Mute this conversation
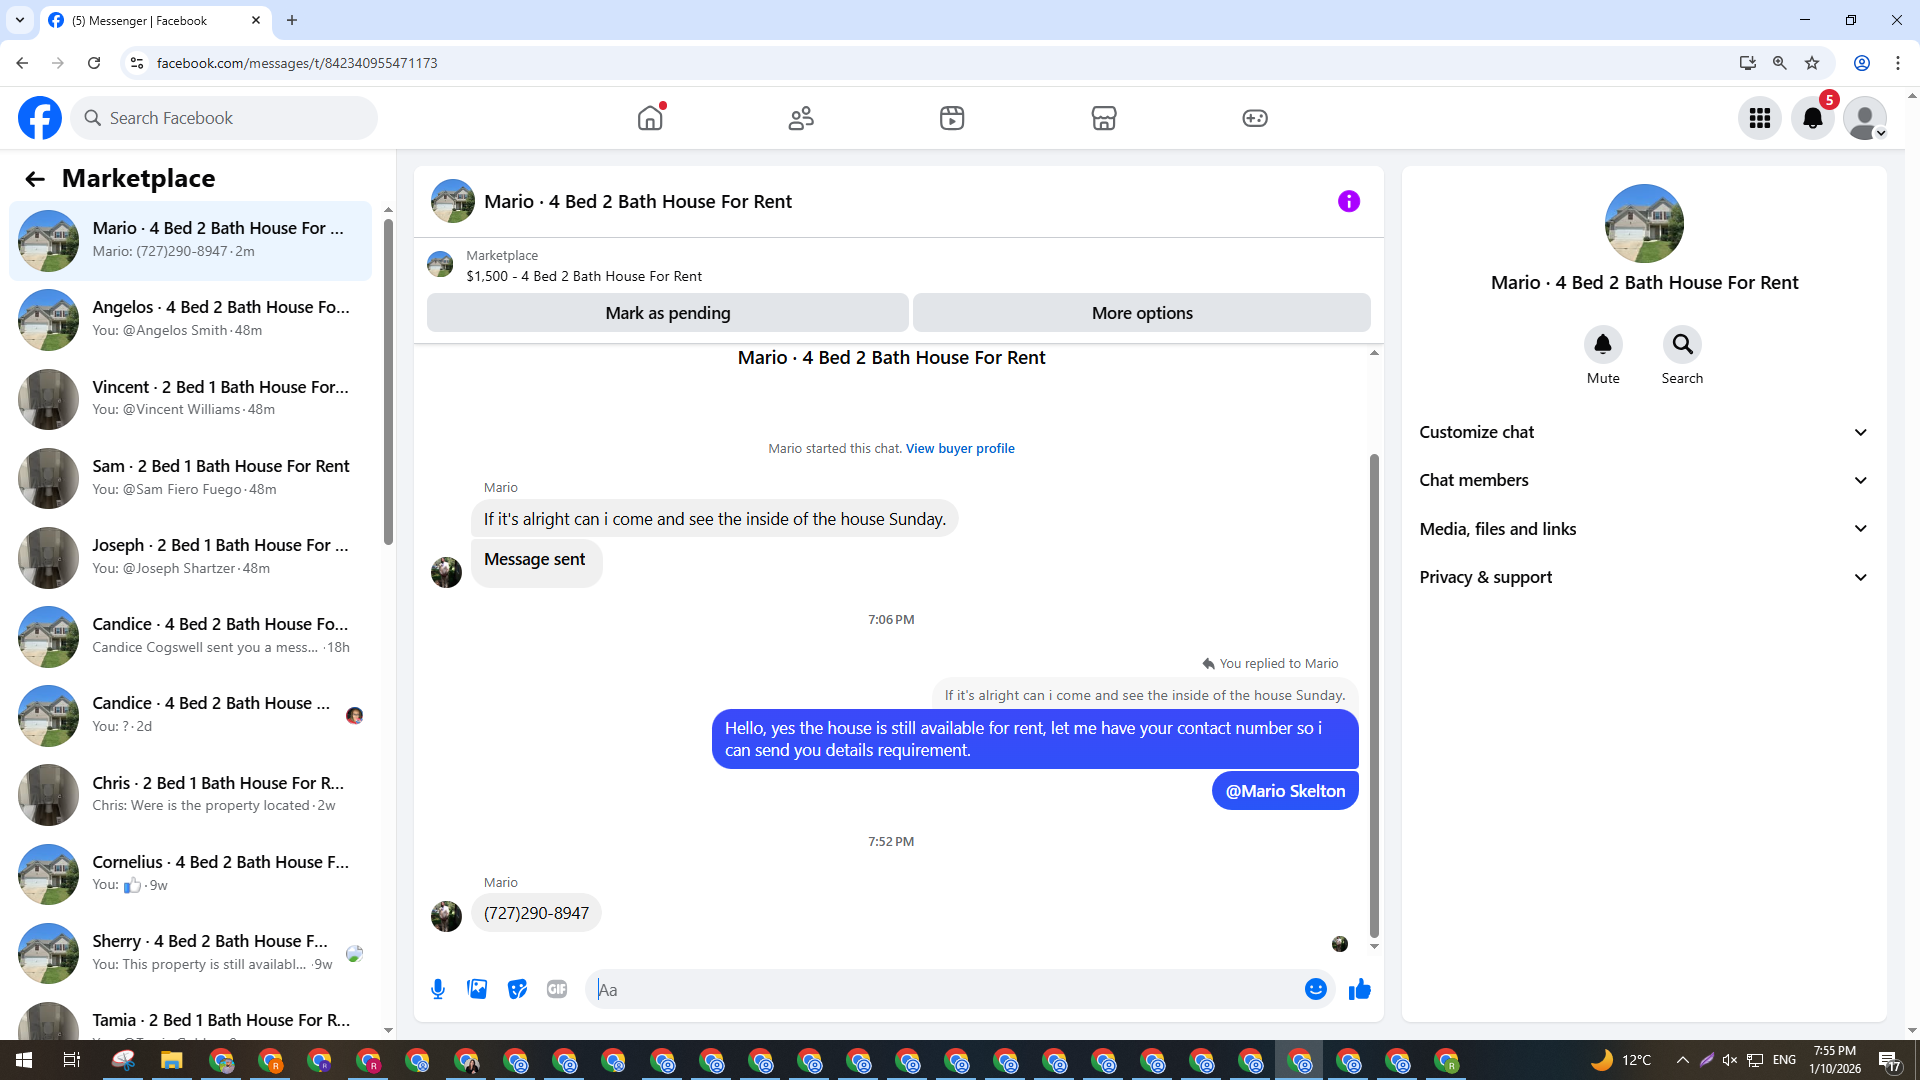Image resolution: width=1920 pixels, height=1080 pixels. pyautogui.click(x=1602, y=345)
